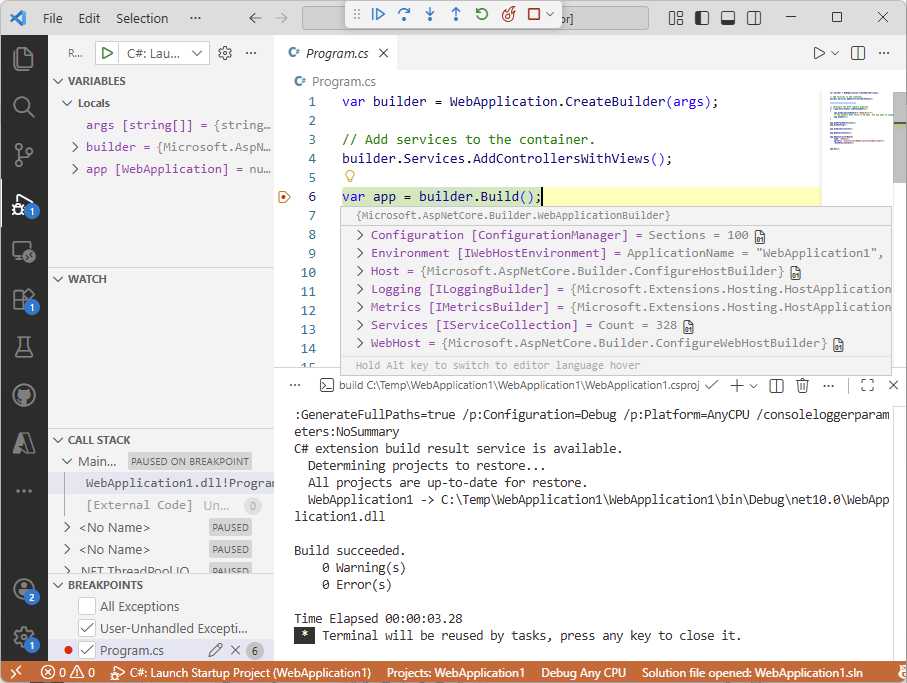Screen dimensions: 907x683
Task: Open the Selection menu
Action: point(142,18)
